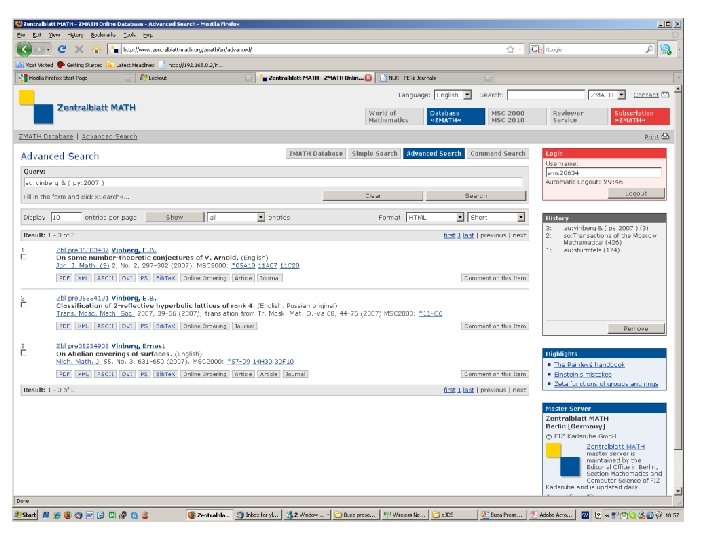Open the entries selection dropdown showing 'all'

coord(236,217)
